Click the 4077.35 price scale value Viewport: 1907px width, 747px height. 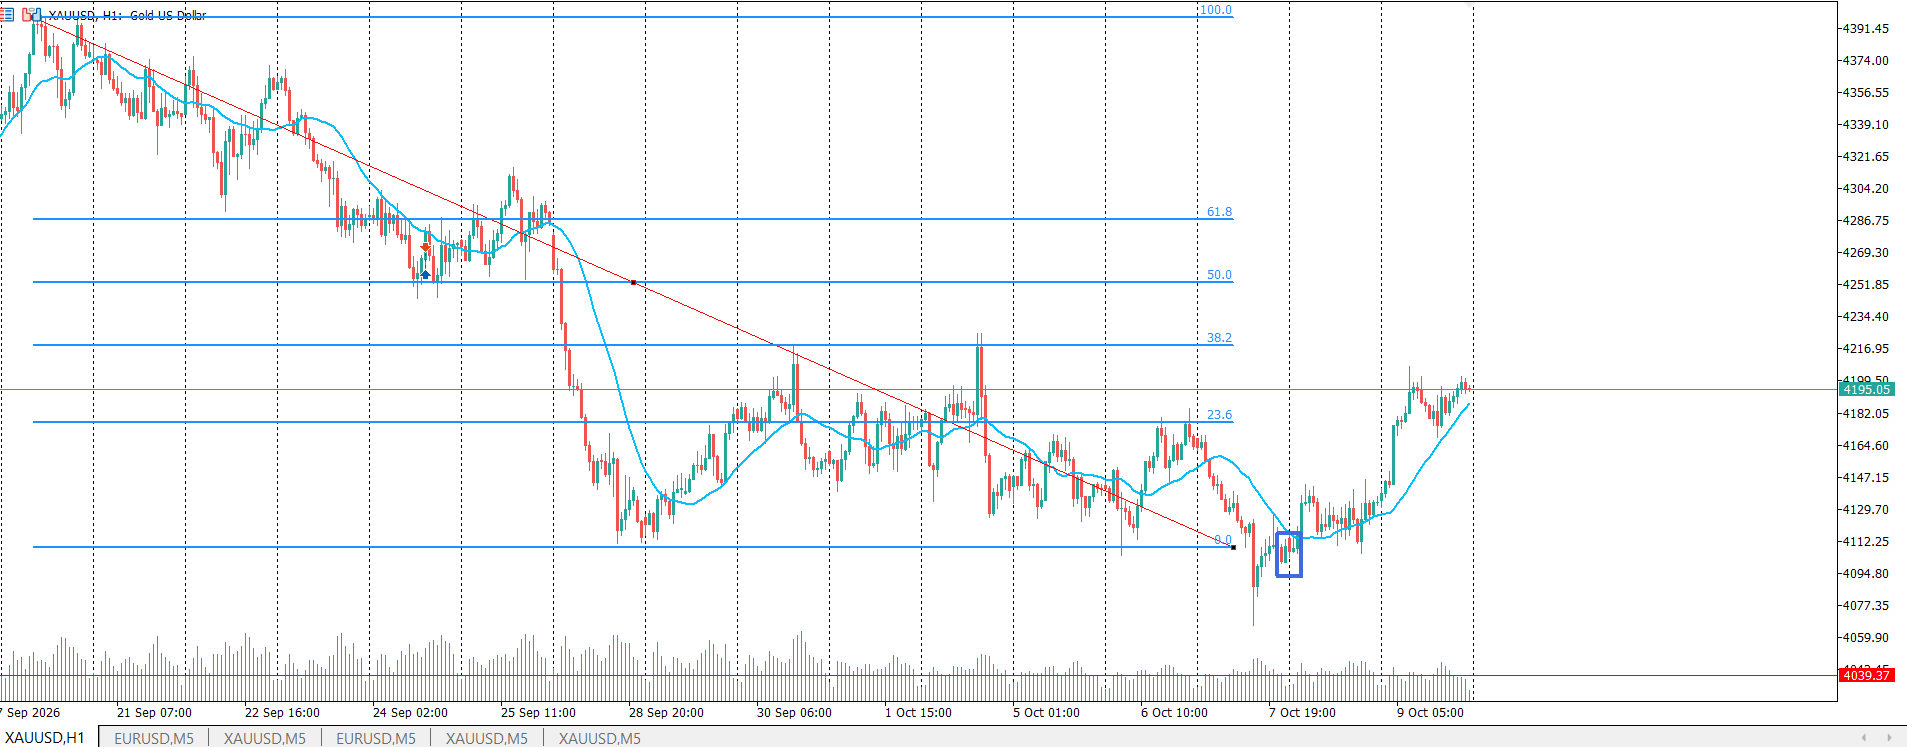click(1866, 606)
